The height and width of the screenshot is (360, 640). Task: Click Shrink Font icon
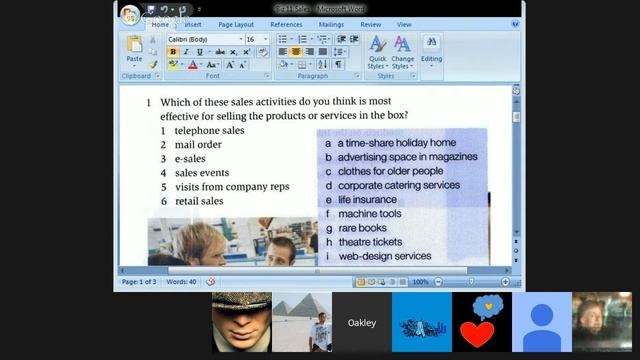coord(243,64)
